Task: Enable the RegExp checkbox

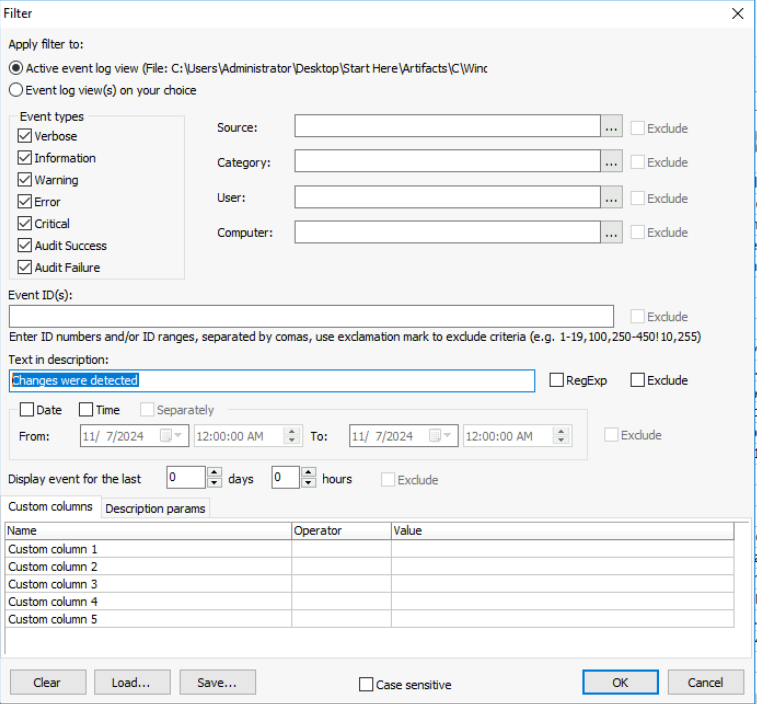Action: 556,380
